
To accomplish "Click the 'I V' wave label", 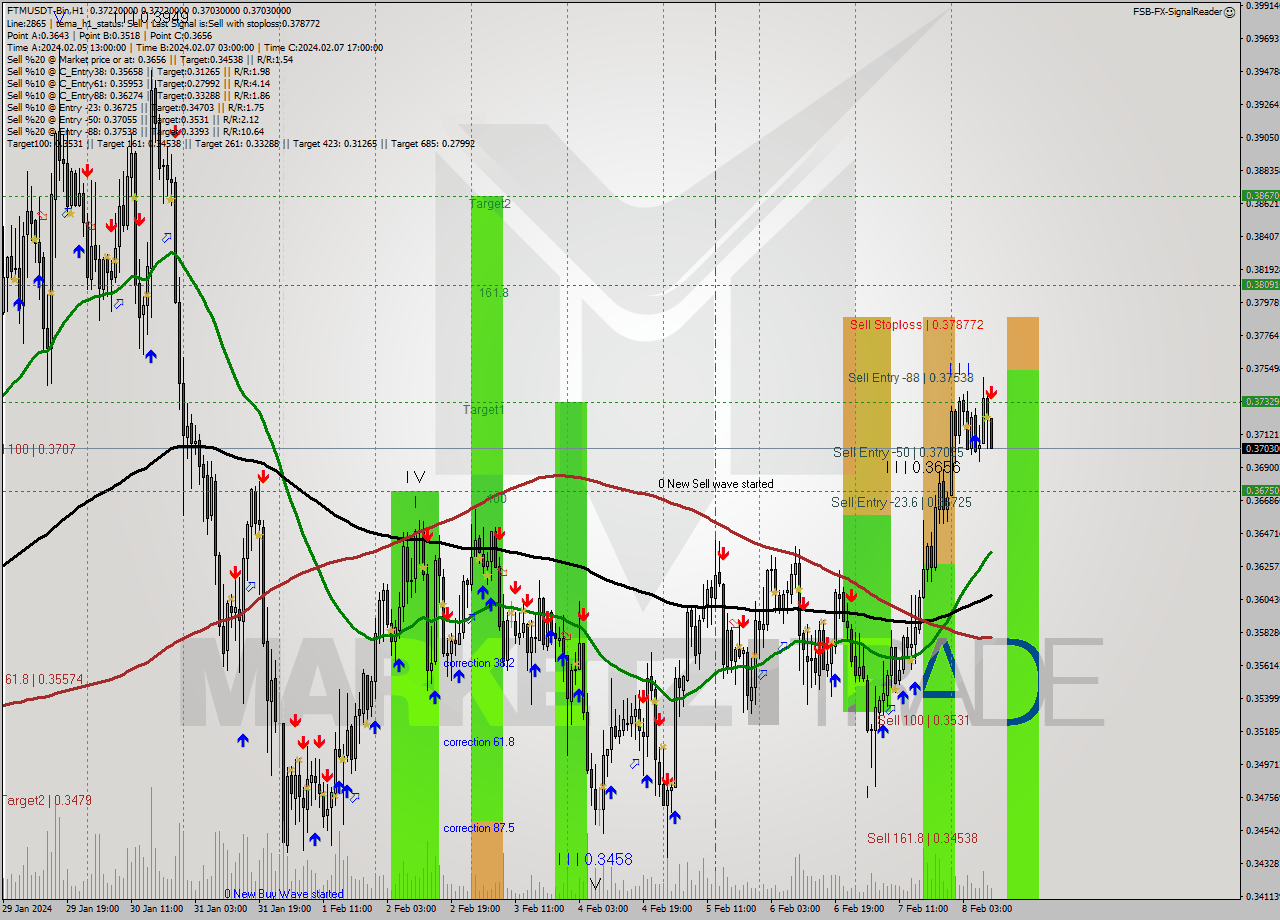I will (415, 478).
